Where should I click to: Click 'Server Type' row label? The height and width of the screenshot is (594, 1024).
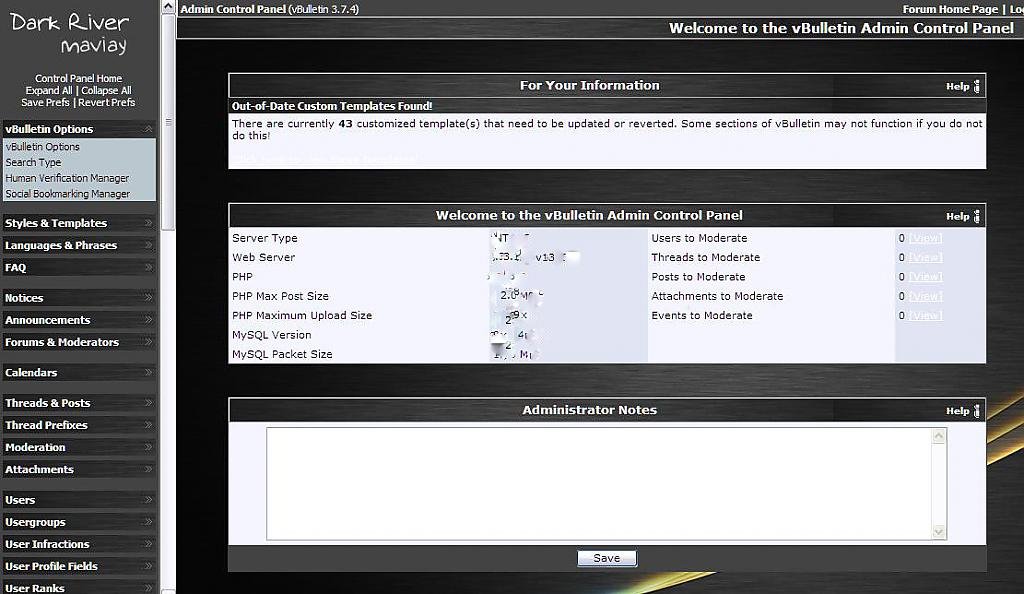pyautogui.click(x=264, y=238)
